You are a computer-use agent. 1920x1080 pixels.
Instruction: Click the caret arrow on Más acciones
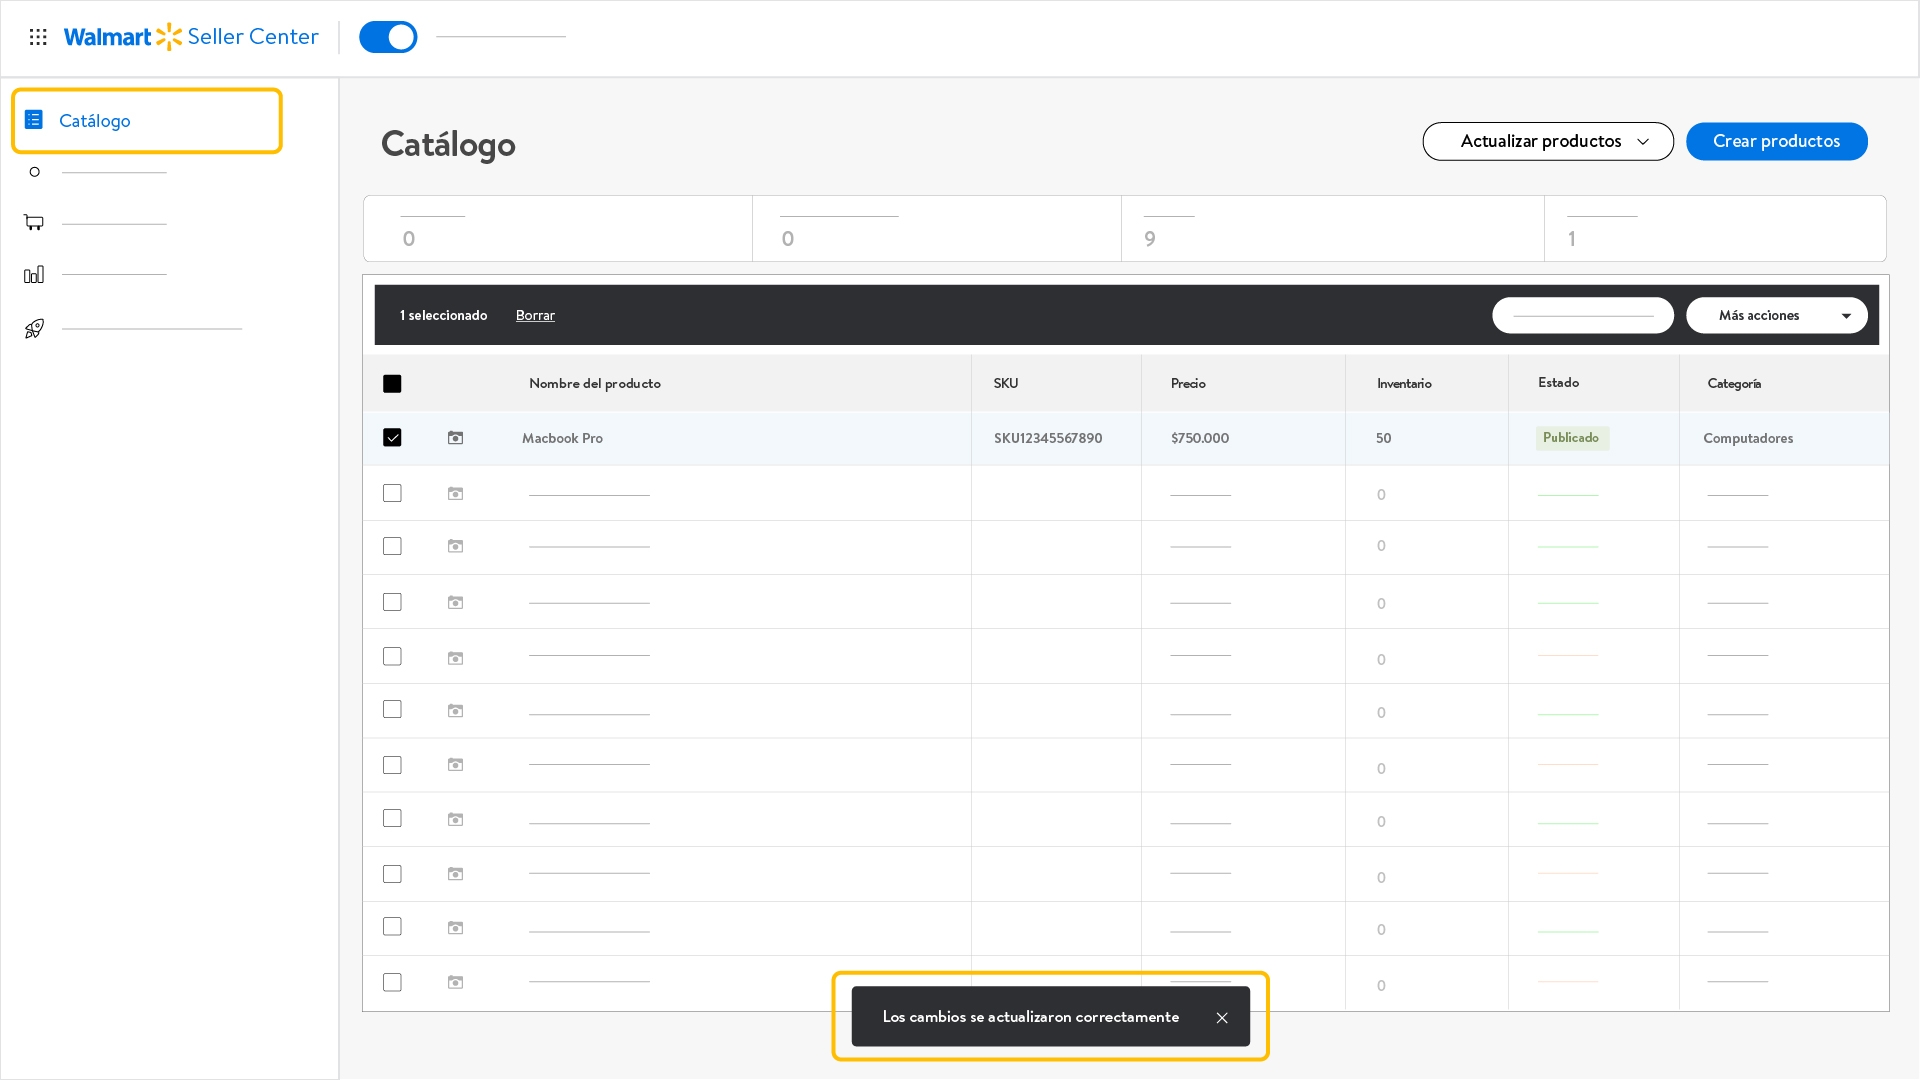click(1846, 316)
